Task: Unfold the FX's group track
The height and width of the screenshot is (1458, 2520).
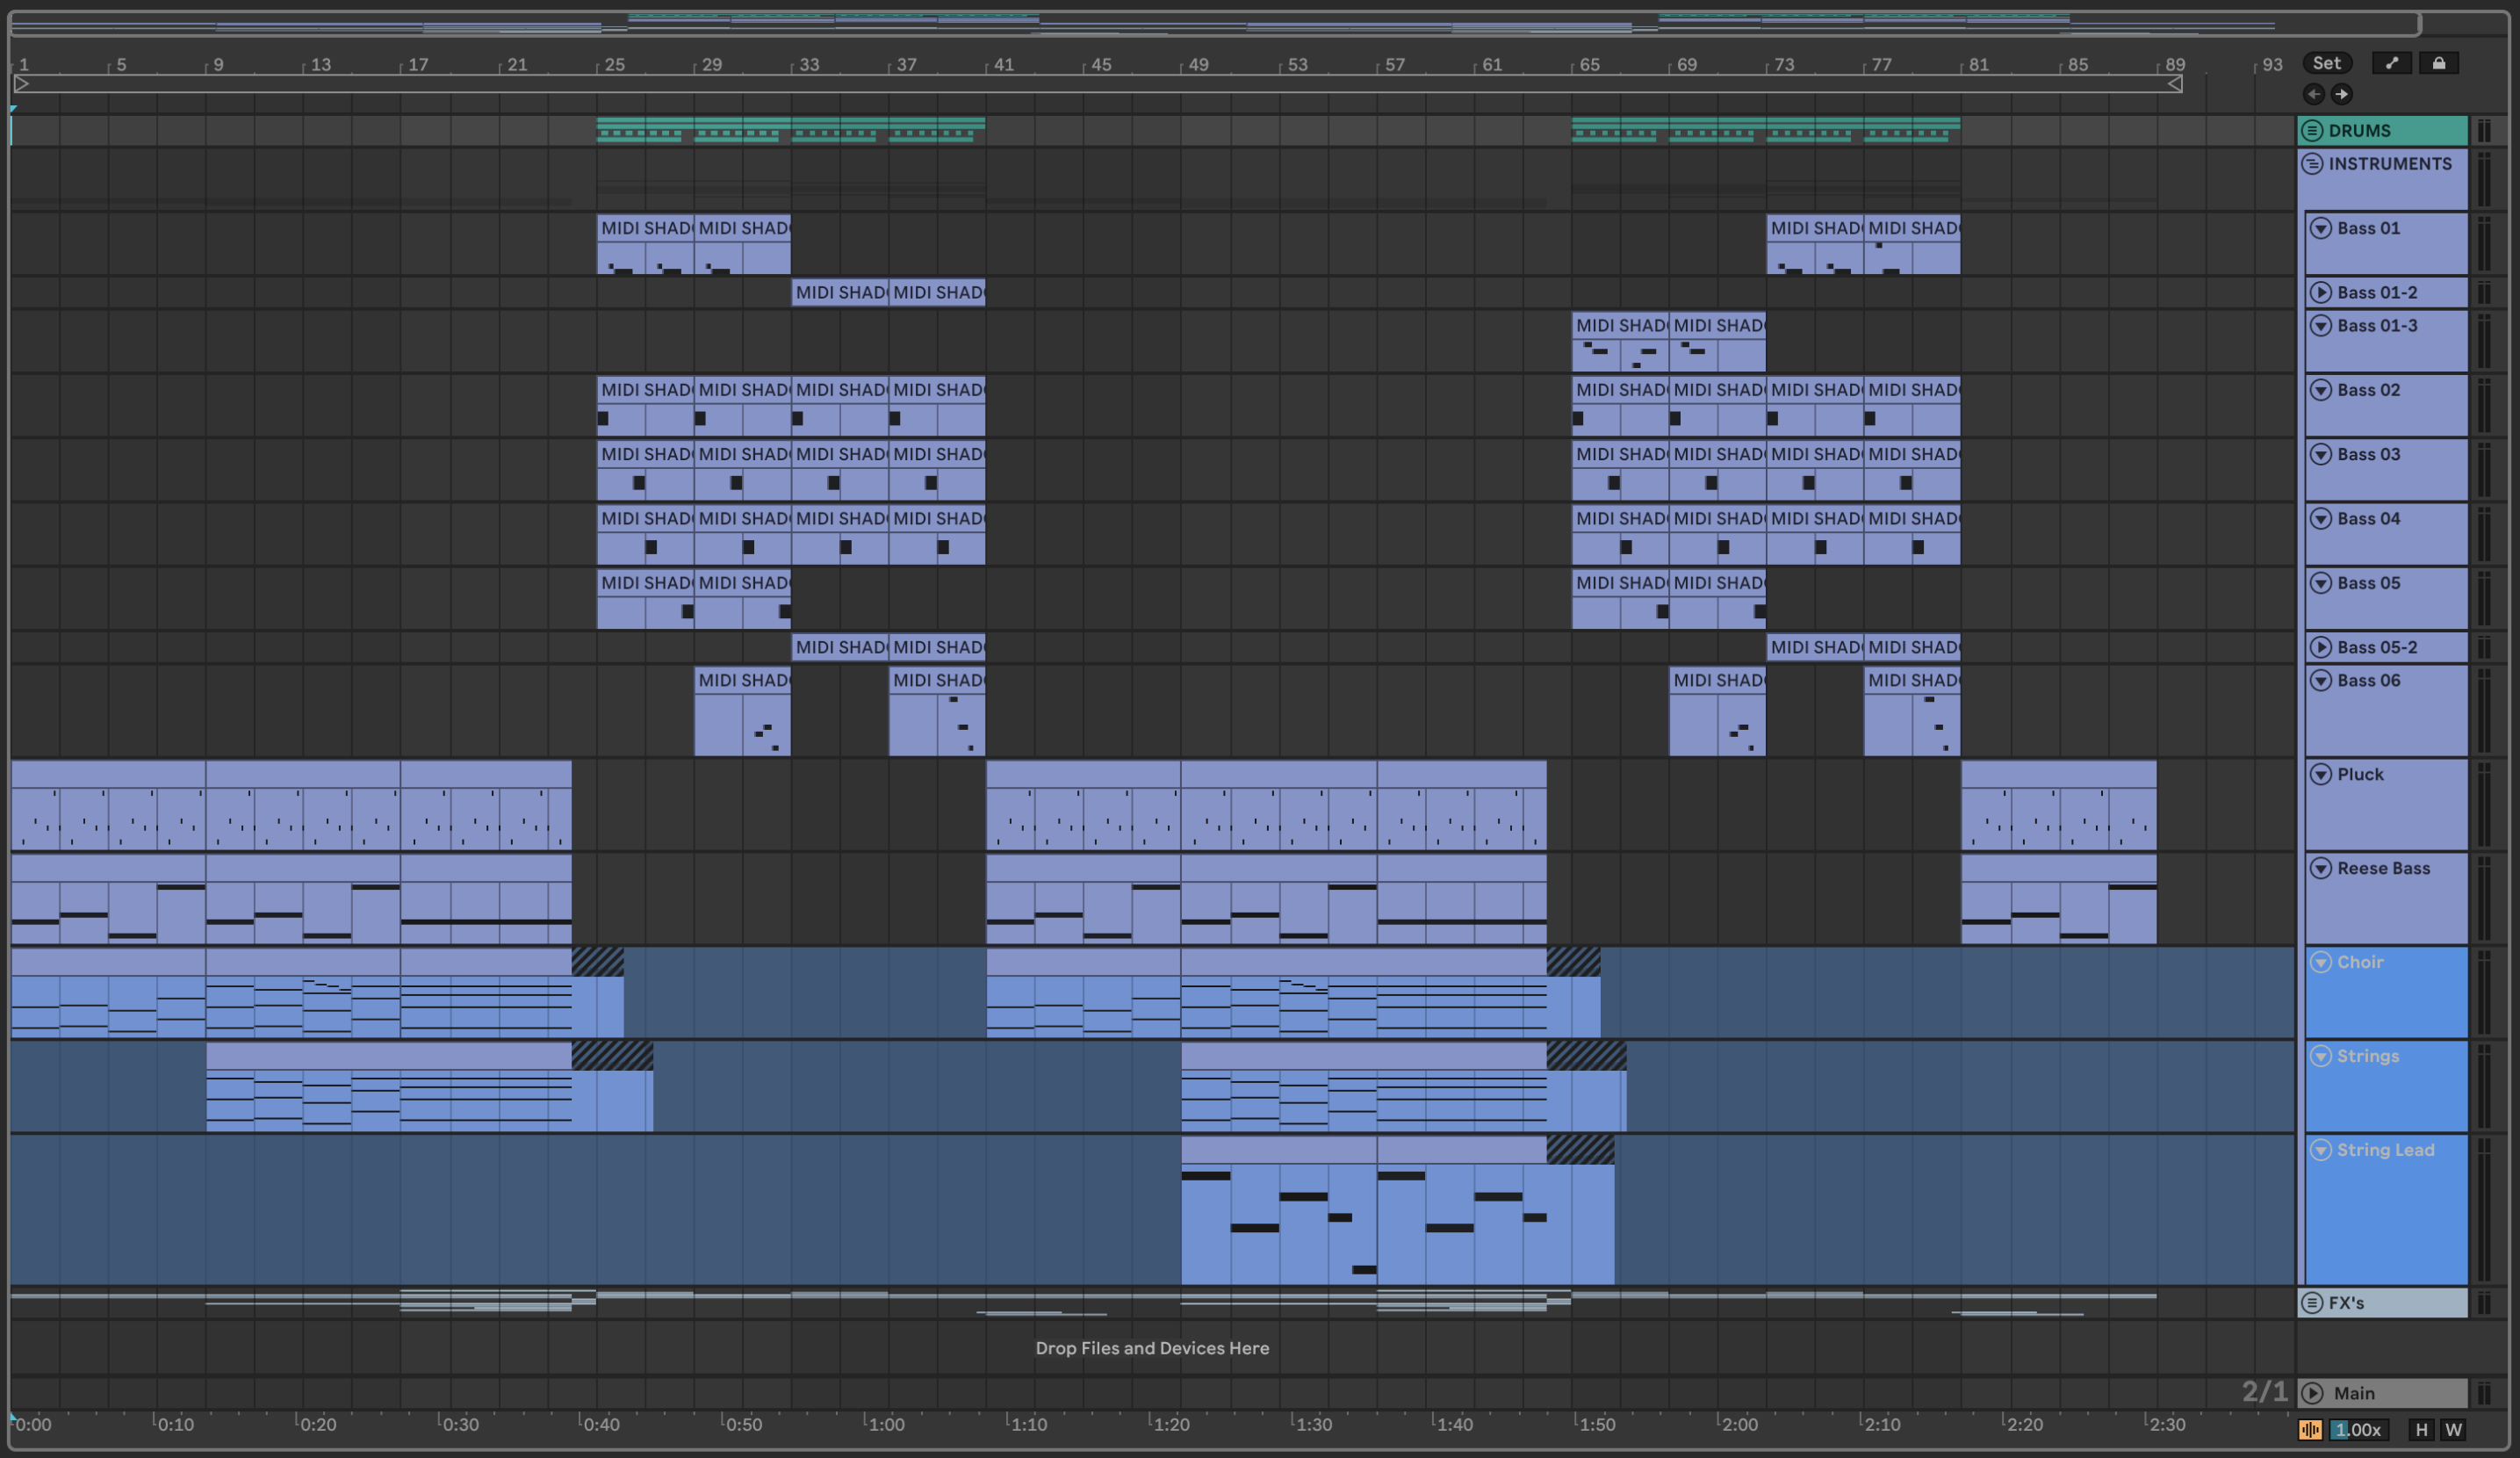Action: click(x=2312, y=1303)
